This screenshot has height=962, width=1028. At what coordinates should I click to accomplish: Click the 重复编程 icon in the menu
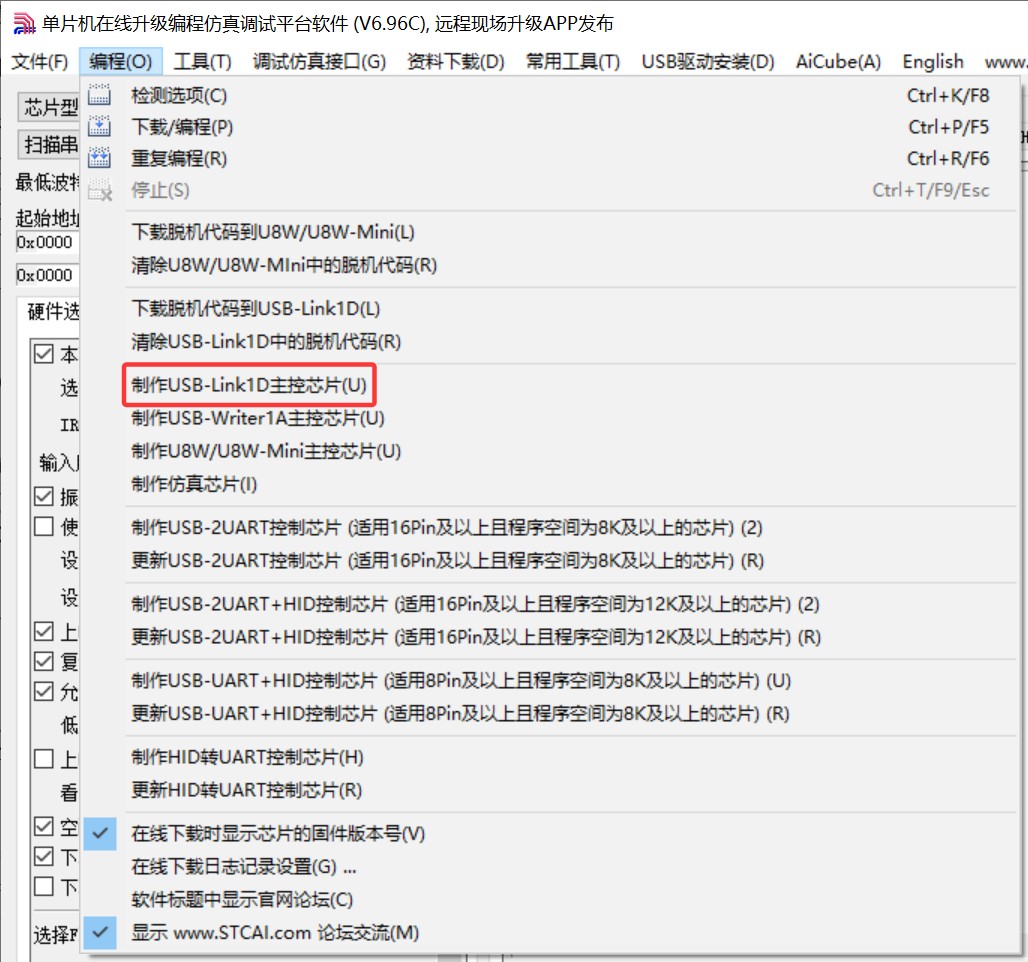[x=100, y=158]
